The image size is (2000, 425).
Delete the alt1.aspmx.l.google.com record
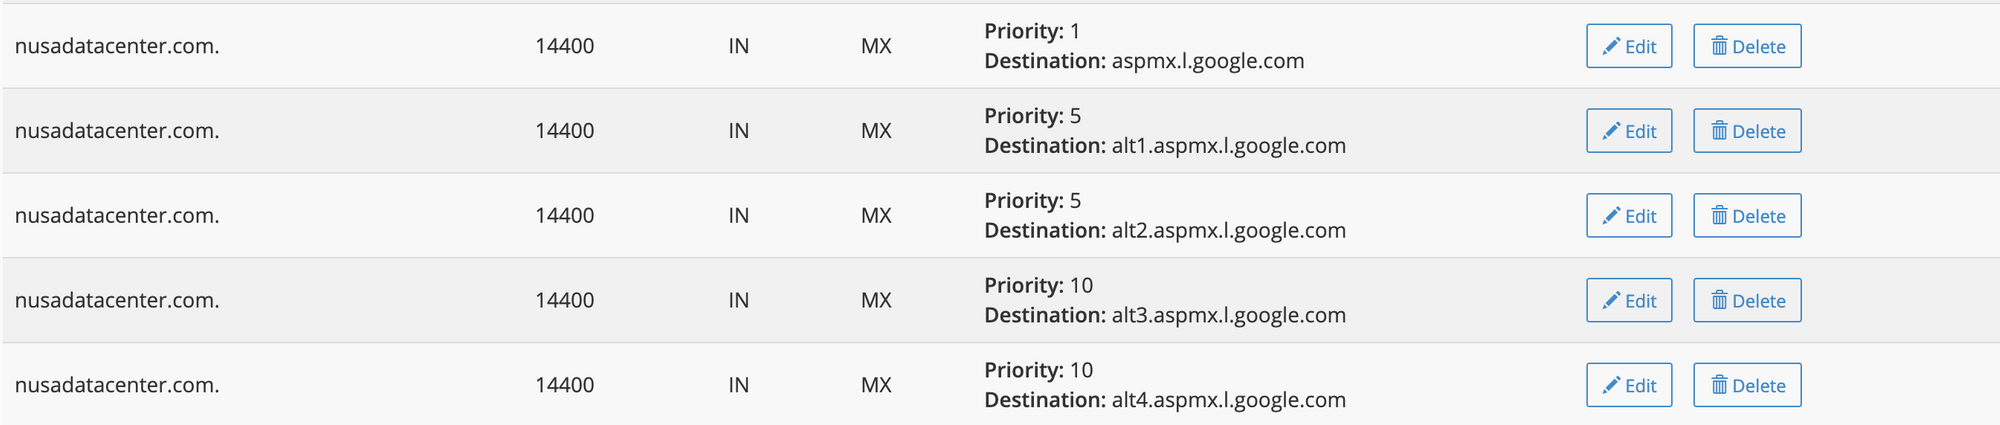(x=1747, y=131)
